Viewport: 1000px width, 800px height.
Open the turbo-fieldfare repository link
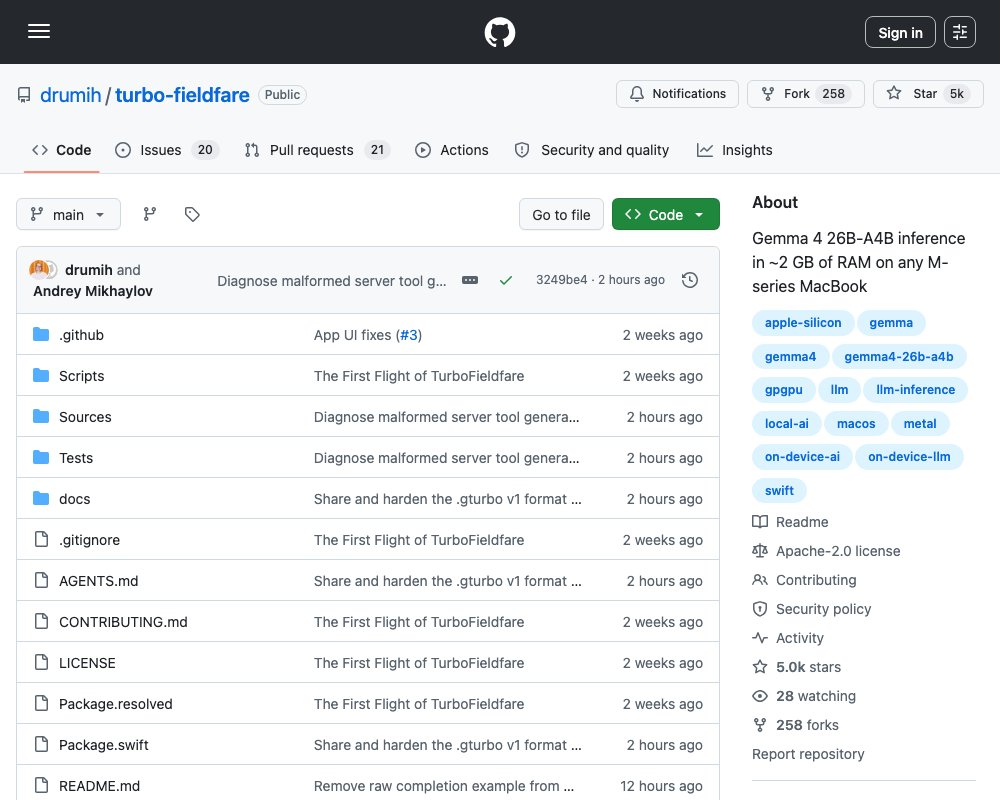click(182, 95)
